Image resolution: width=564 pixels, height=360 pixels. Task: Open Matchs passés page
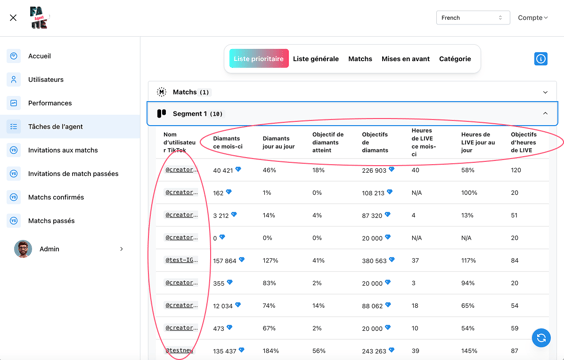tap(51, 220)
